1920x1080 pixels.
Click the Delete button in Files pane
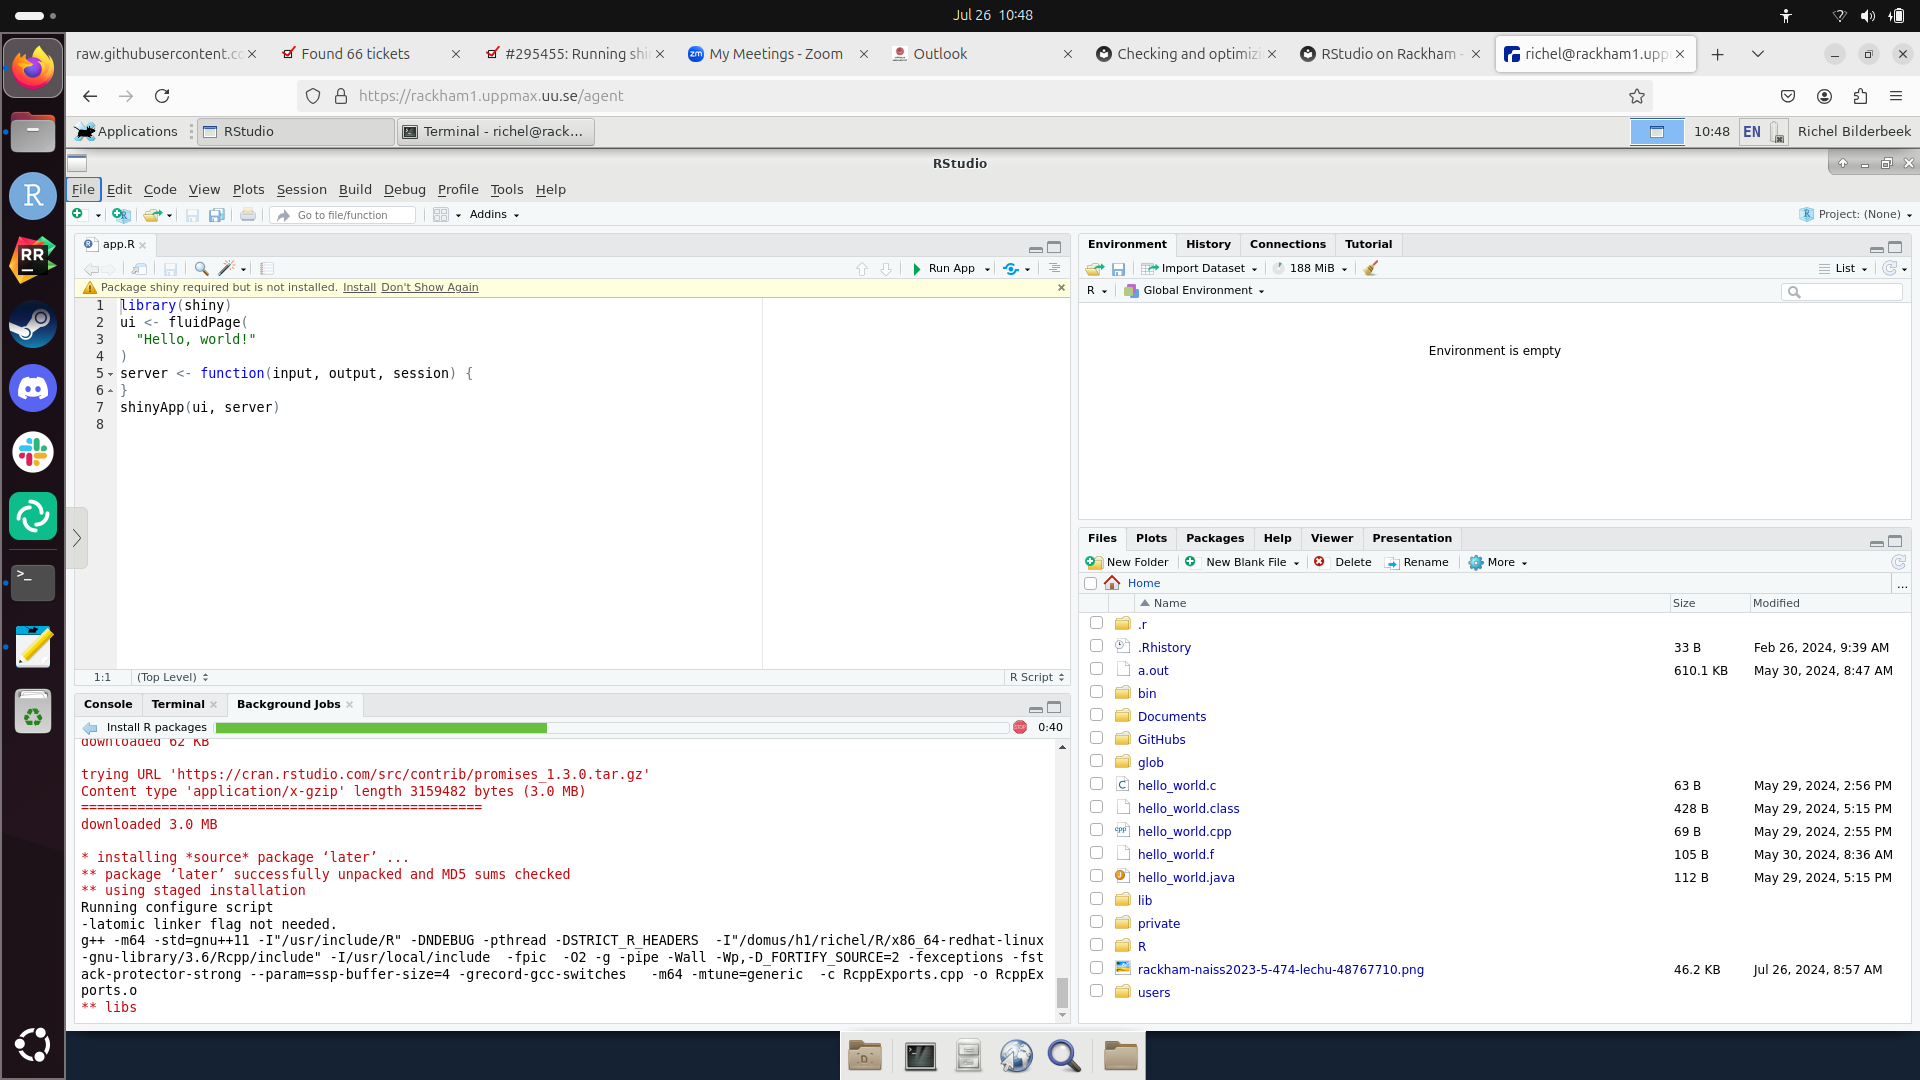coord(1343,562)
